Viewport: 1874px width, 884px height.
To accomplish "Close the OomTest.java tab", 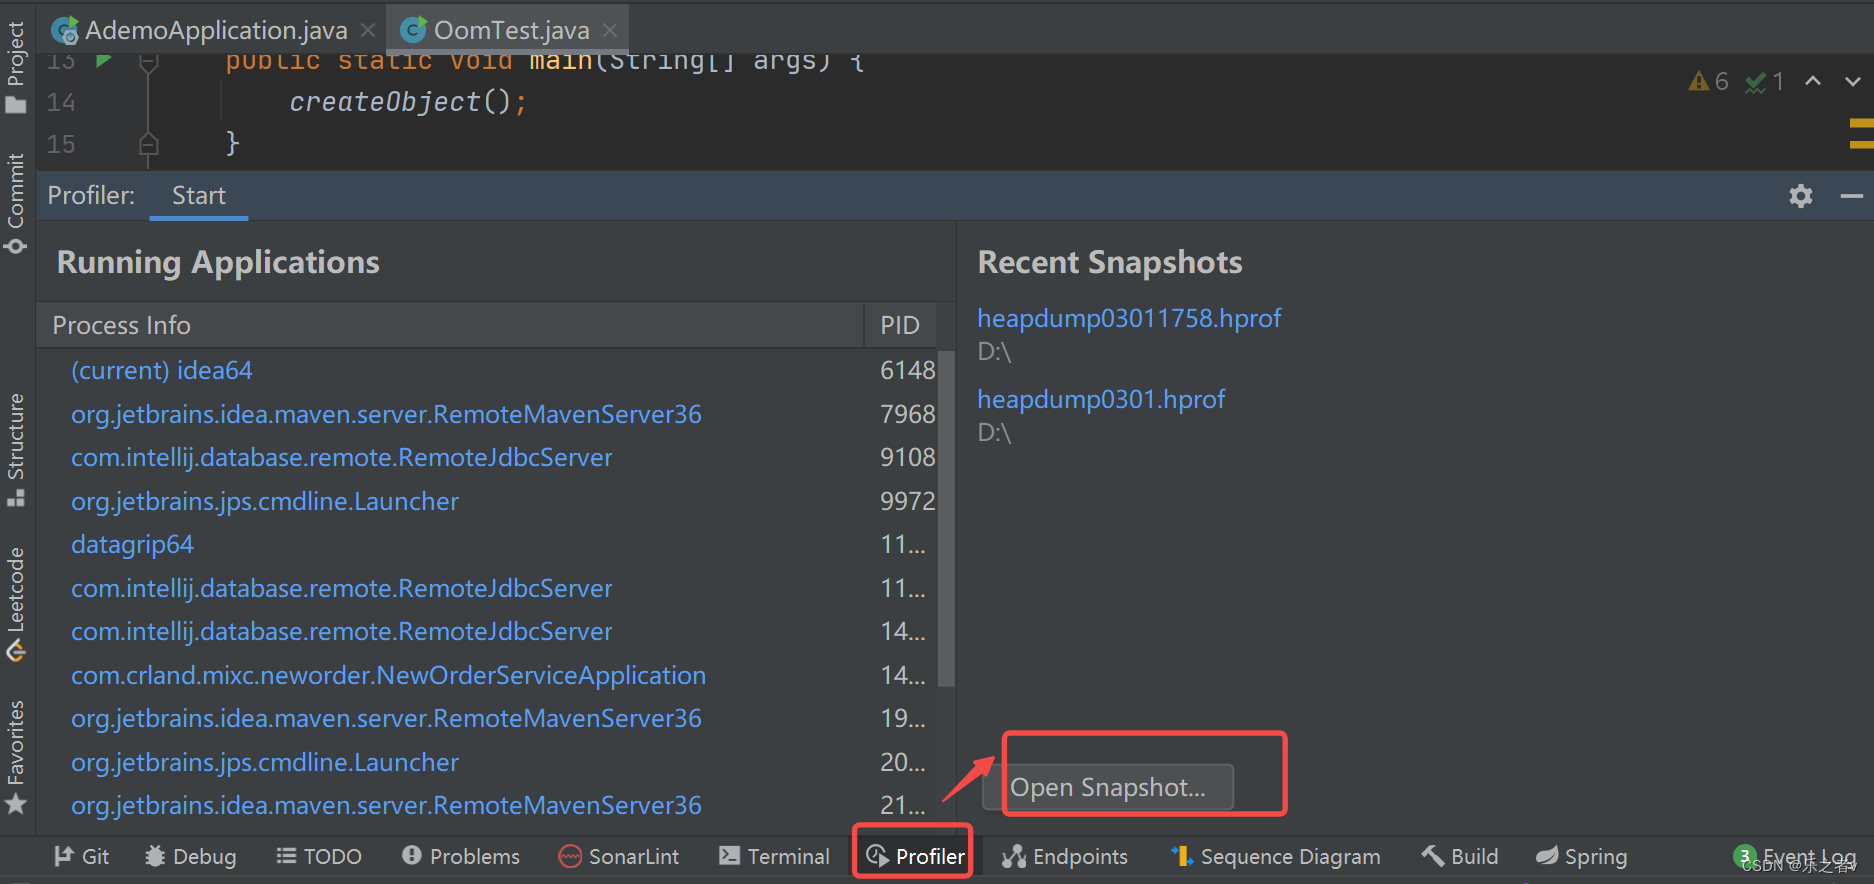I will [610, 31].
